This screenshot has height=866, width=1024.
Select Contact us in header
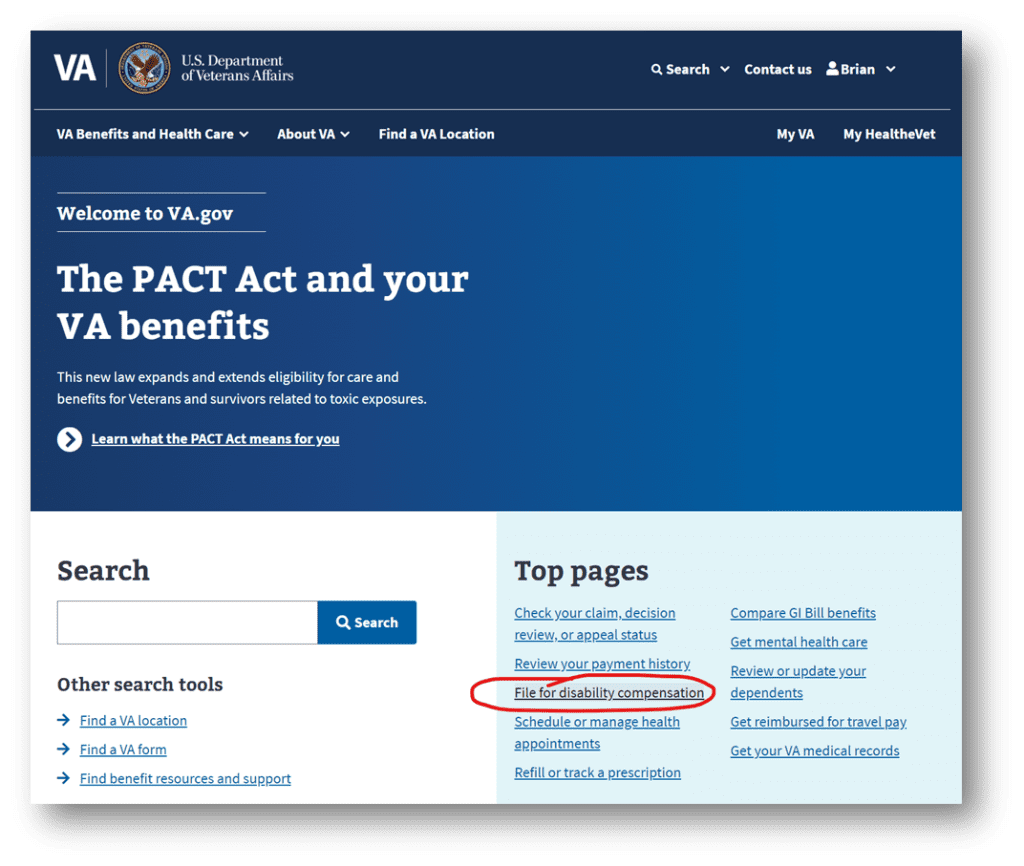pyautogui.click(x=777, y=69)
